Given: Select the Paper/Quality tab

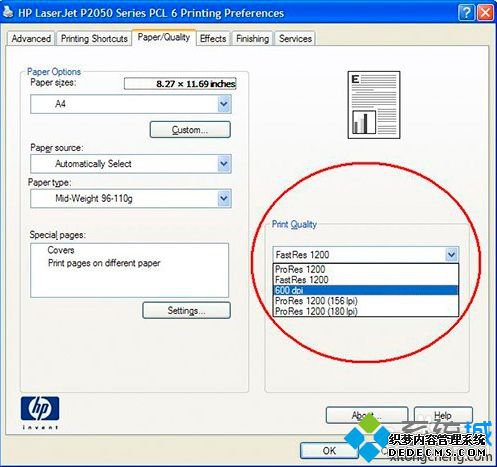Looking at the screenshot, I should coord(164,37).
